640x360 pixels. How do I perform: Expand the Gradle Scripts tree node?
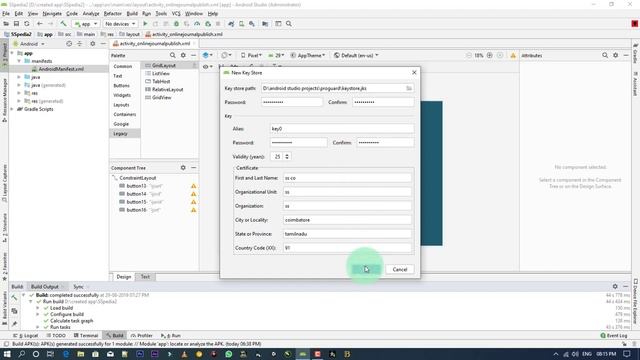click(x=12, y=109)
